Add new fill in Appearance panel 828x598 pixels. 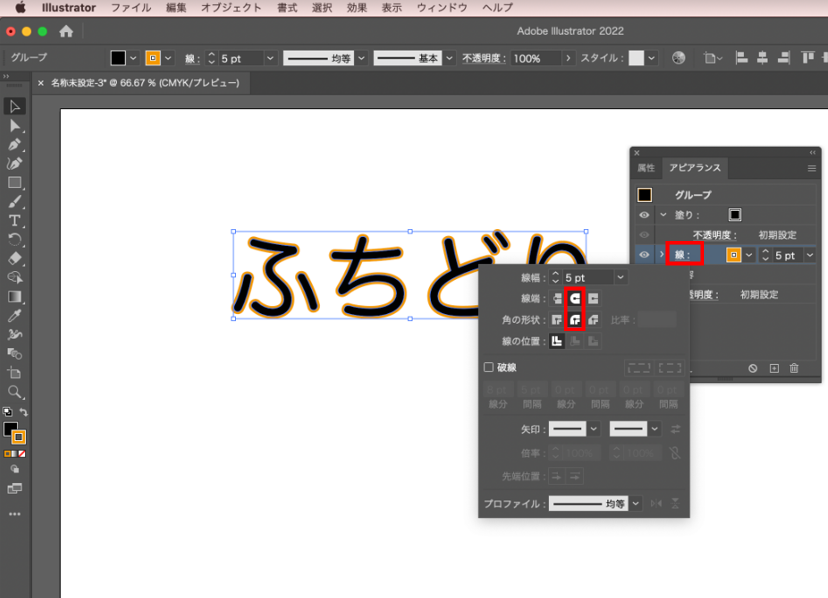774,368
